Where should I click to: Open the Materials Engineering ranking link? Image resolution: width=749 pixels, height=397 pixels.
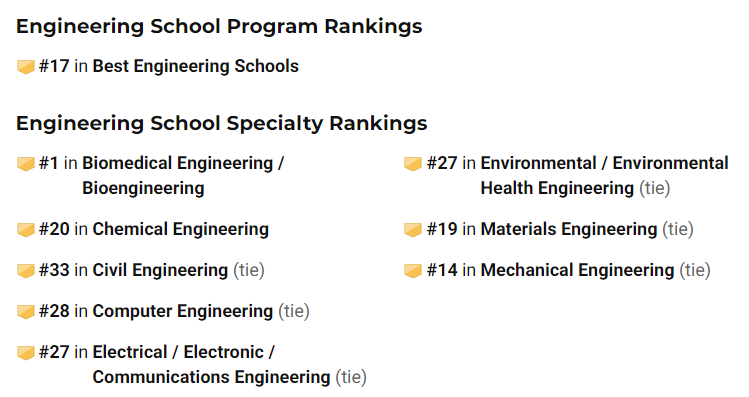[569, 229]
